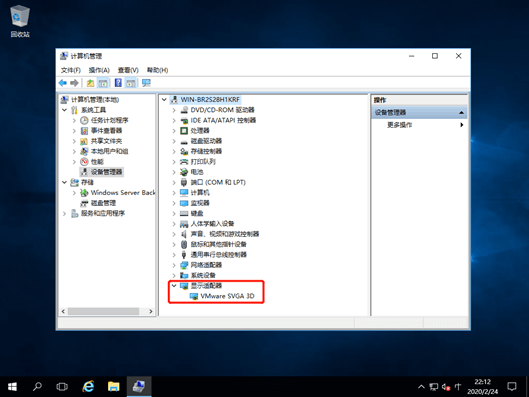The height and width of the screenshot is (397, 529).
Task: Select the VMware SVGA 3D device
Action: pos(227,296)
